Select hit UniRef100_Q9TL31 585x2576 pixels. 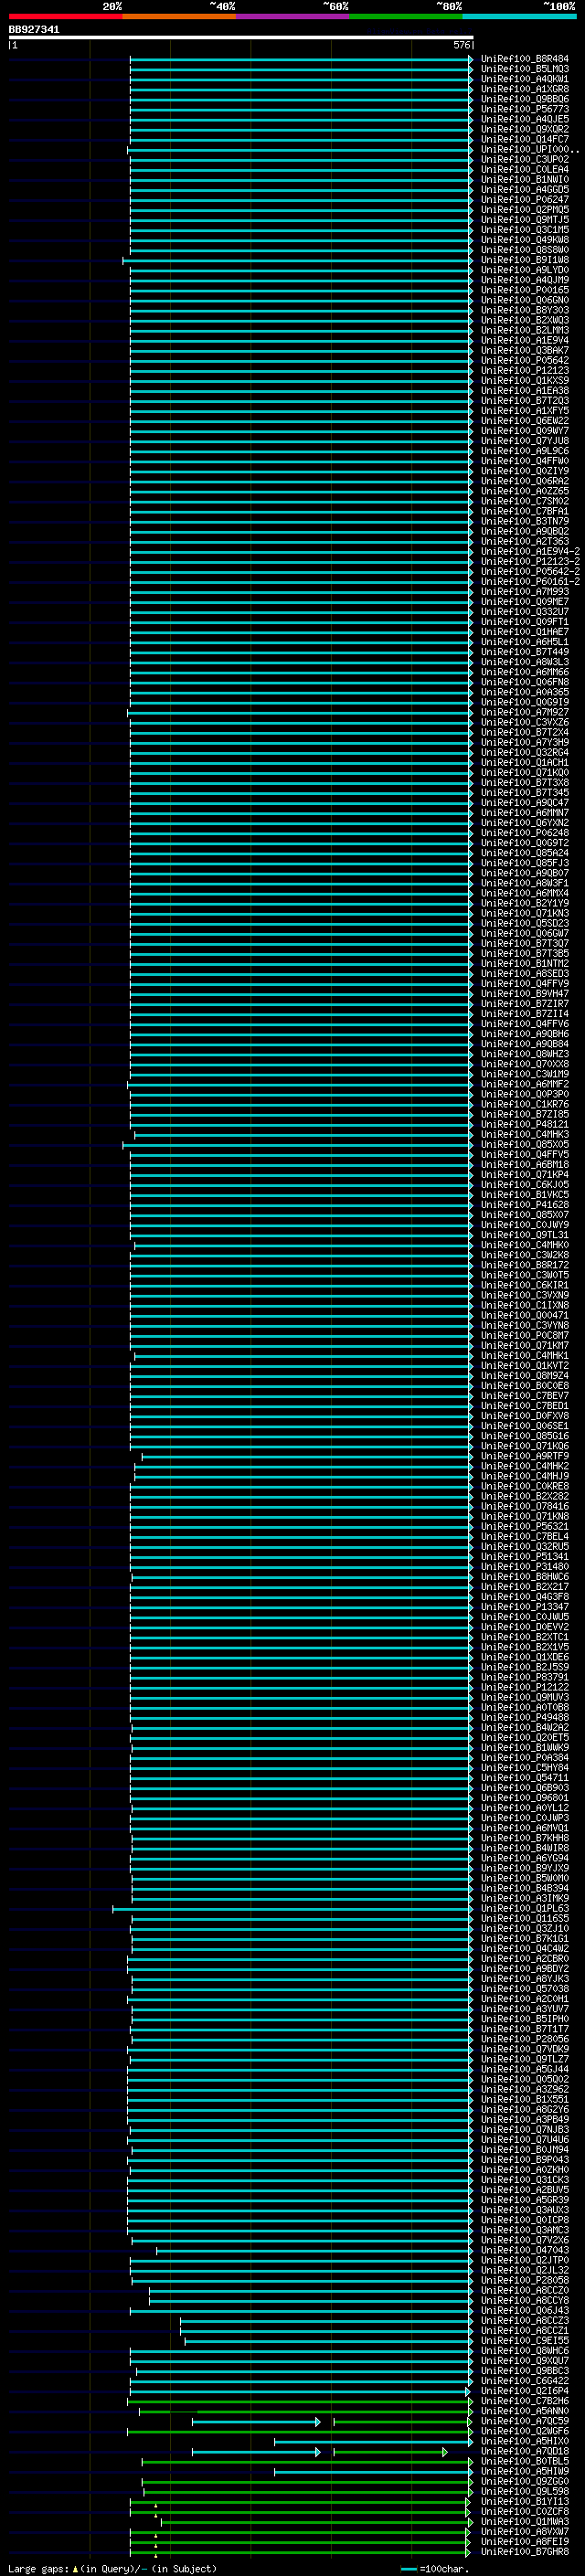coord(525,1235)
